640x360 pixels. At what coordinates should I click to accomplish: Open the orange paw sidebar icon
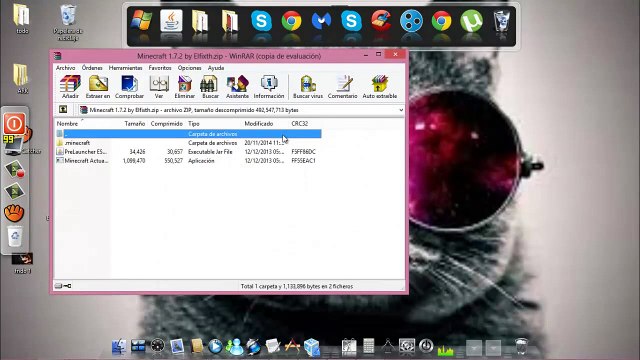(x=14, y=213)
